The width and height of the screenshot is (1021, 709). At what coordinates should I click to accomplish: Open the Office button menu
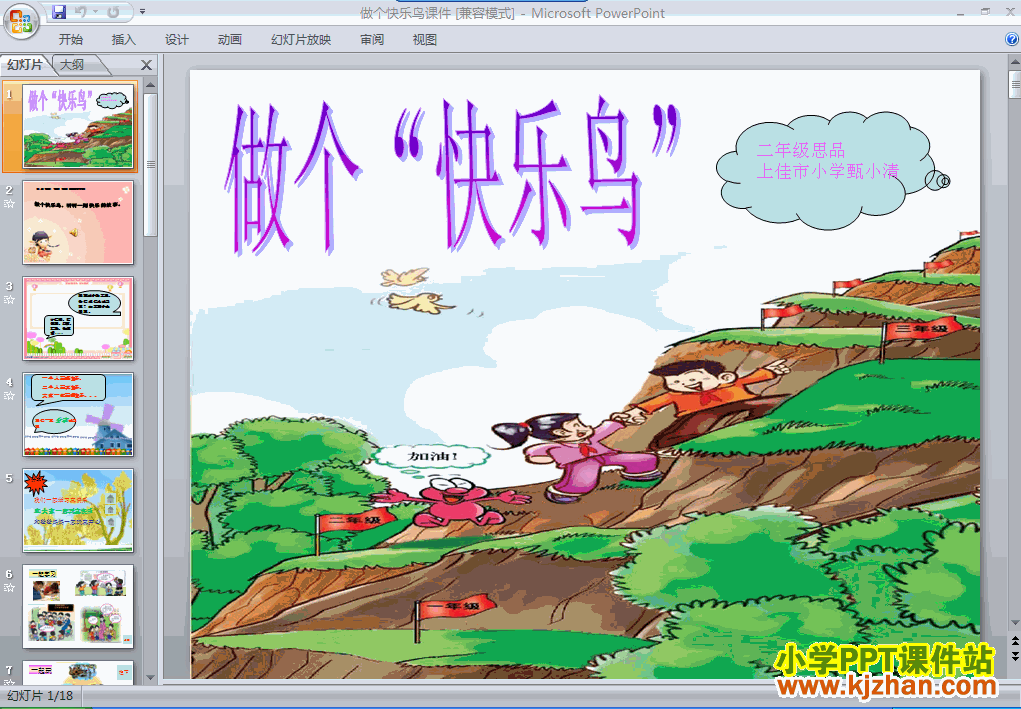pos(21,21)
